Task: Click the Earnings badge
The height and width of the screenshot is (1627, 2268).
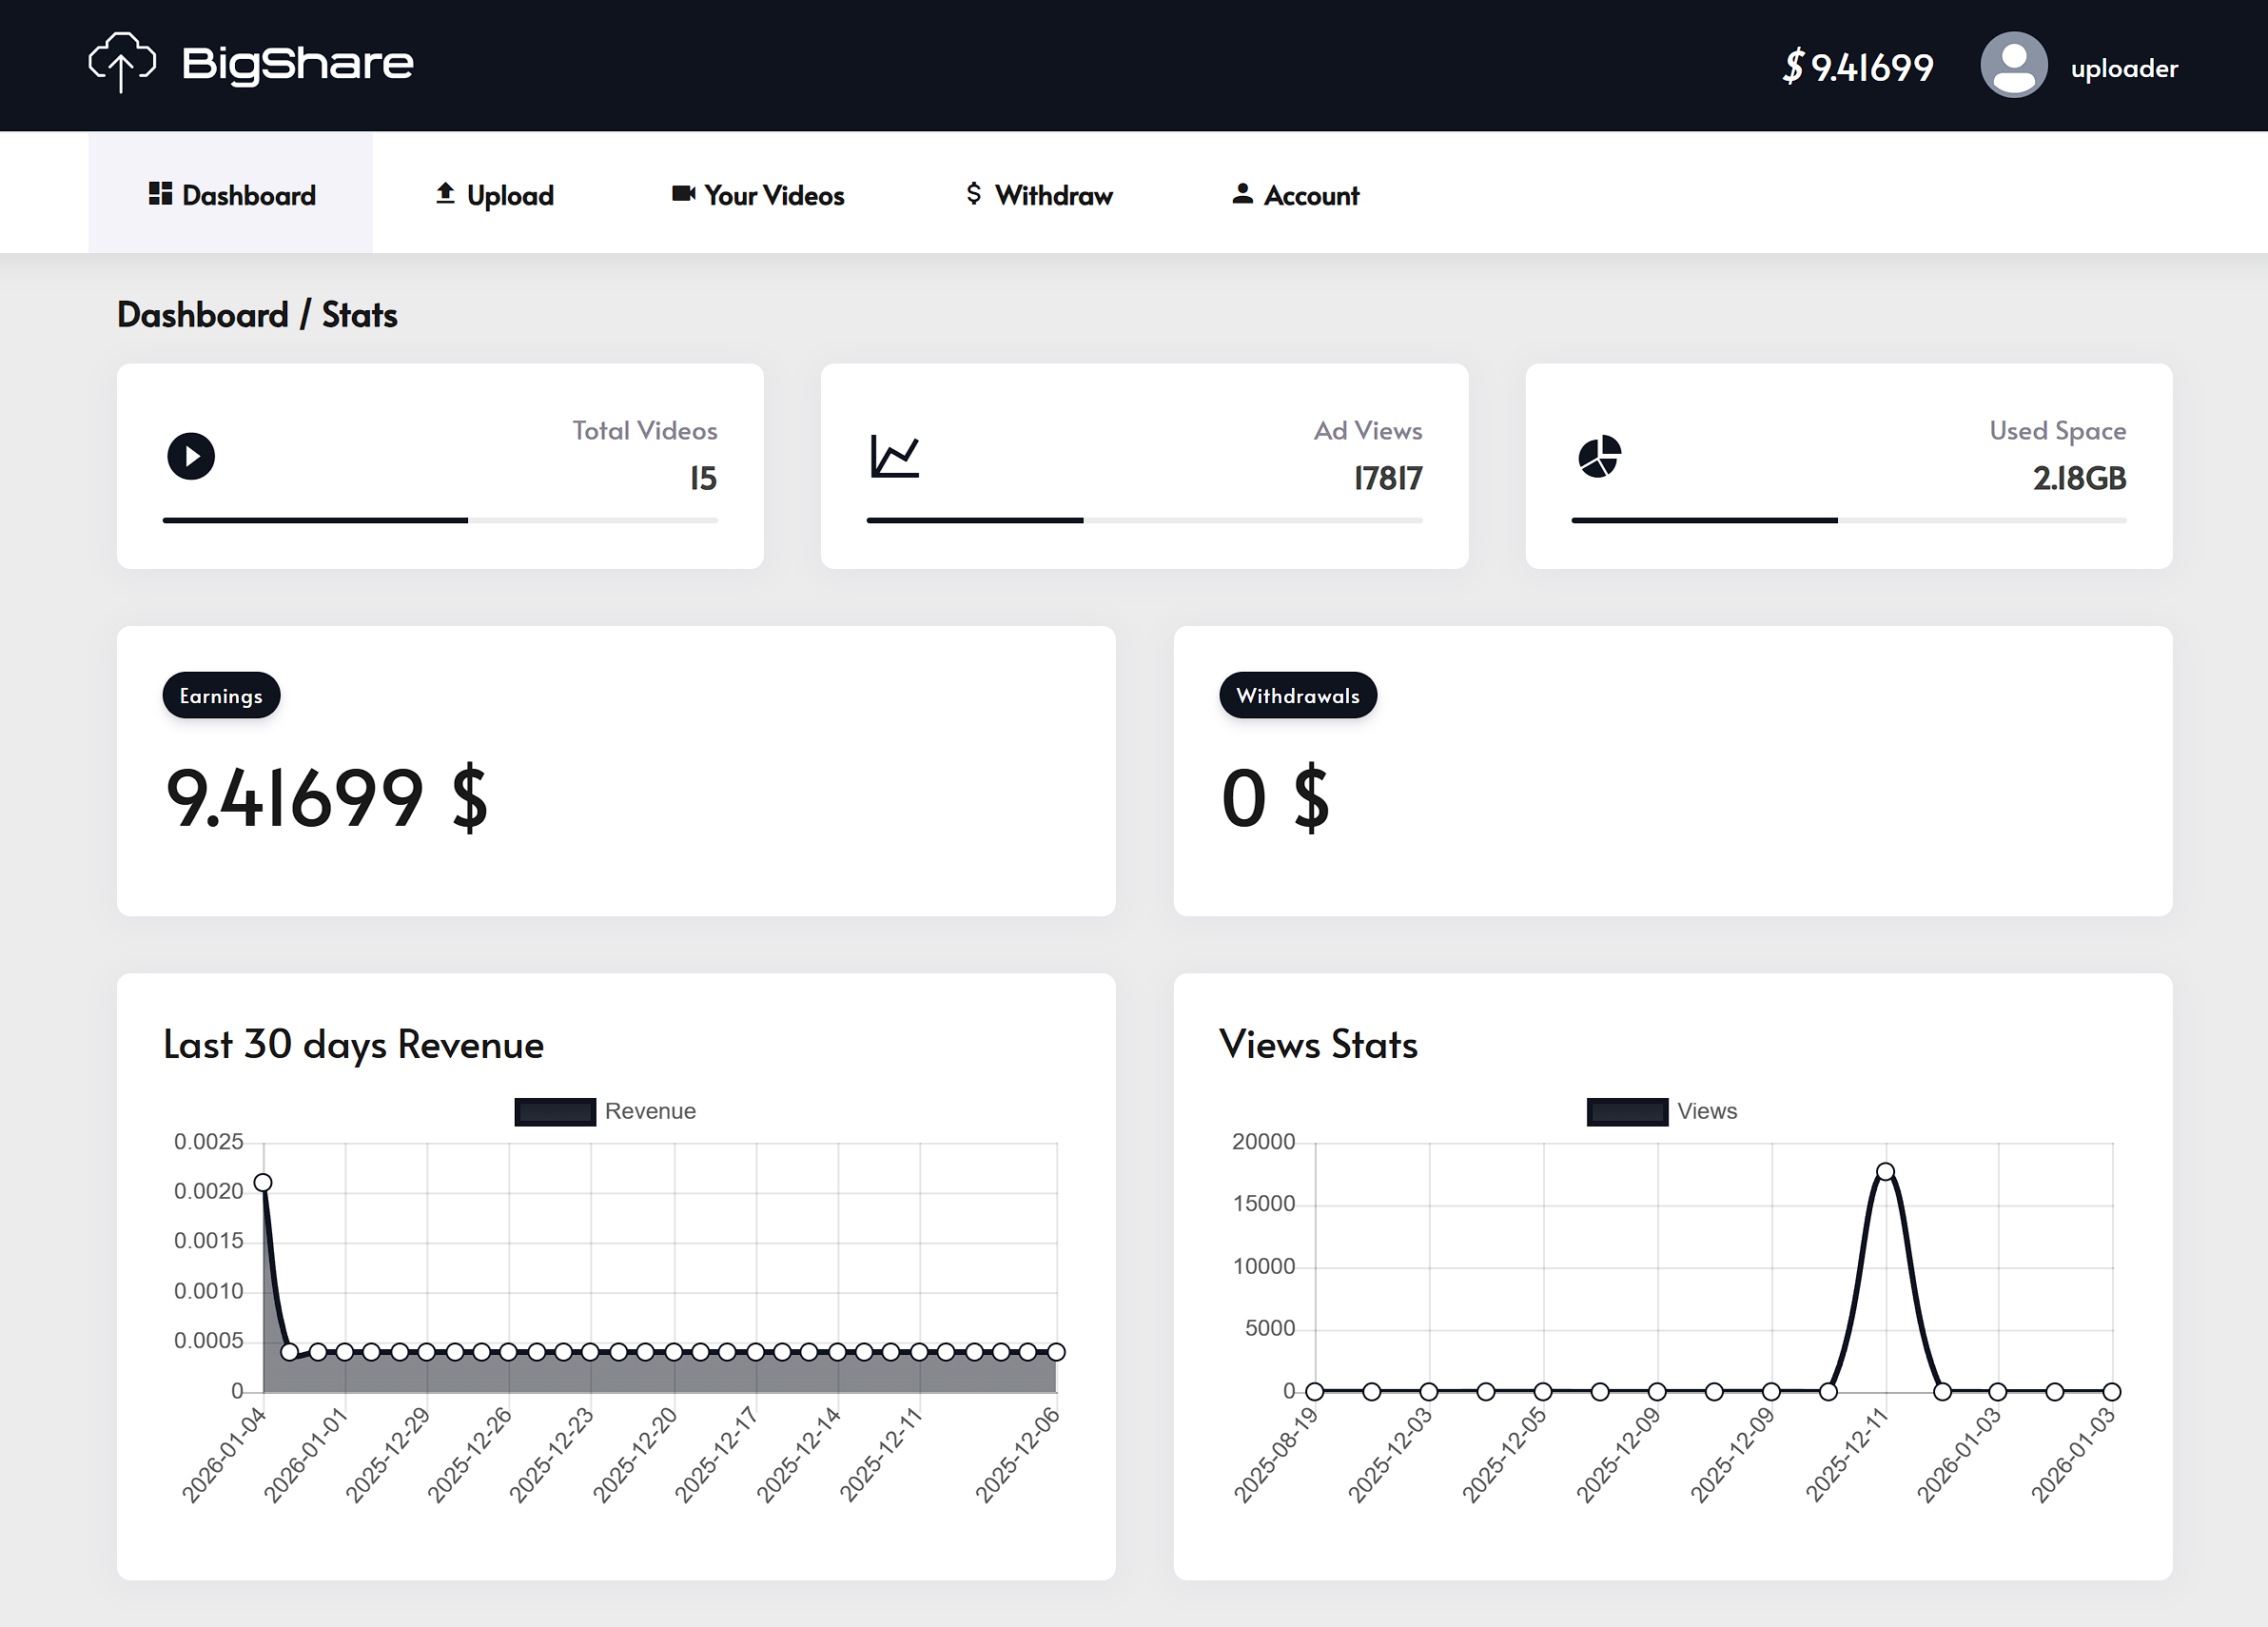Action: point(221,696)
